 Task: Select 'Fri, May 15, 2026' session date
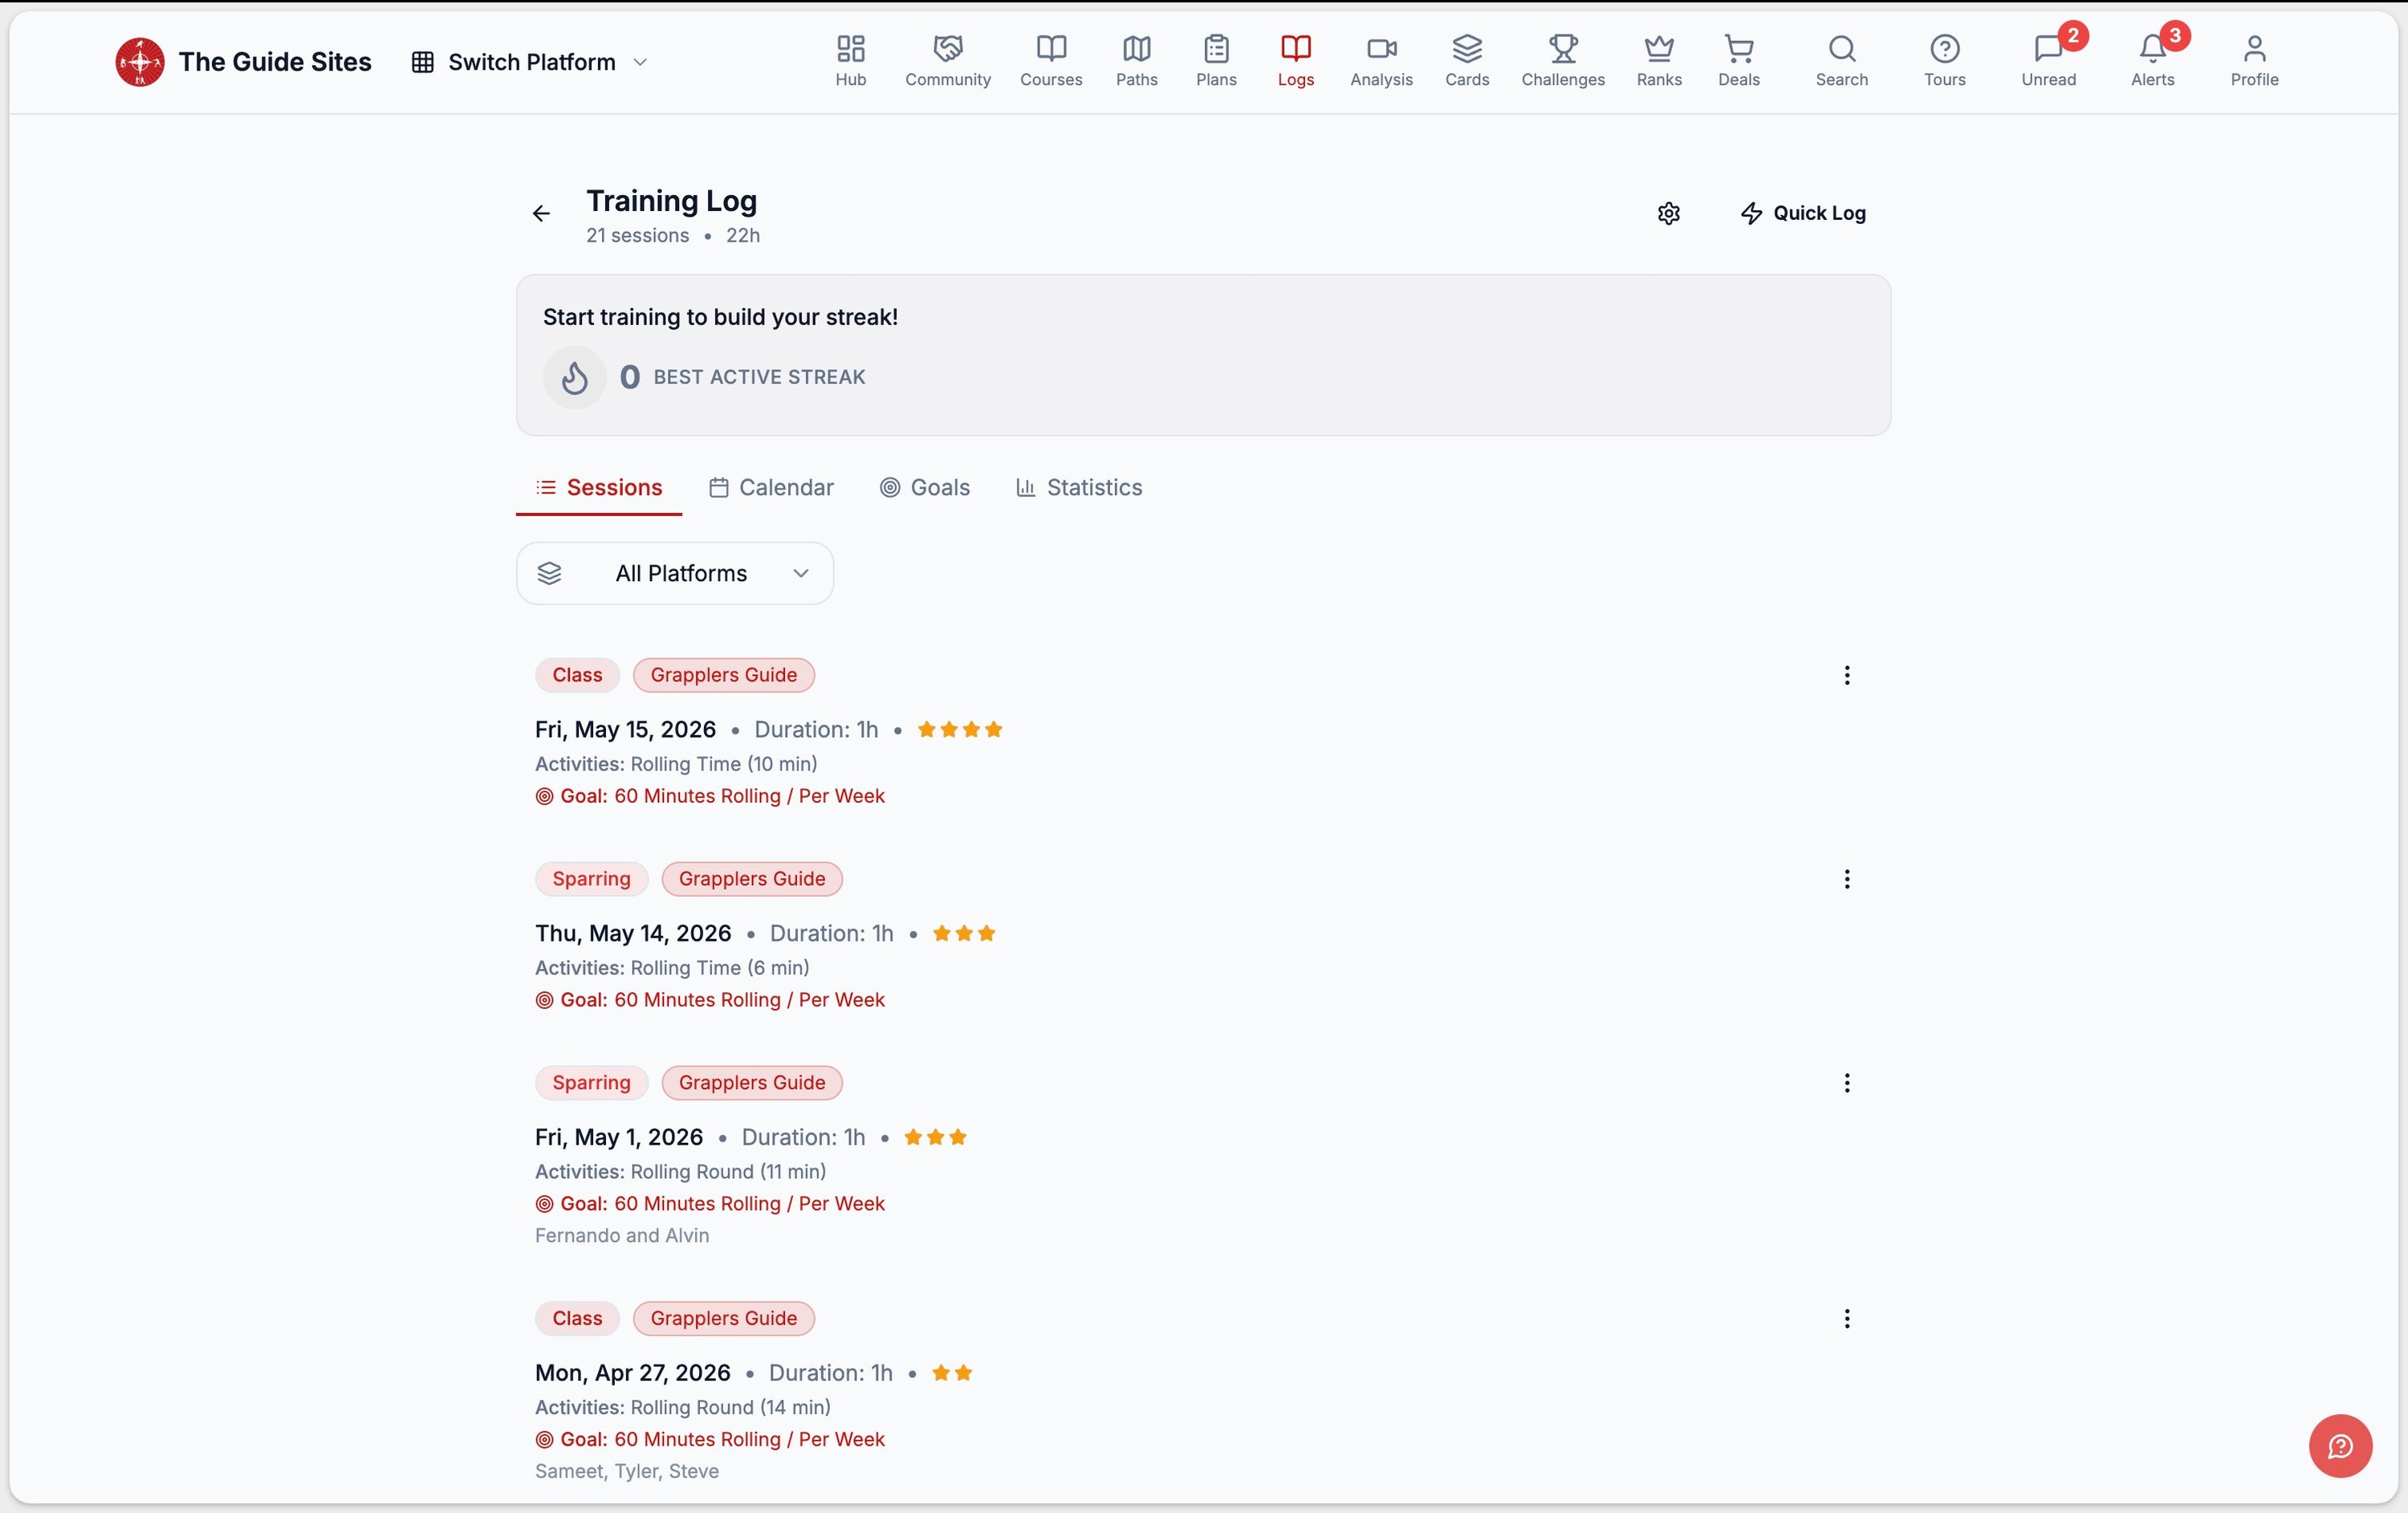point(625,730)
